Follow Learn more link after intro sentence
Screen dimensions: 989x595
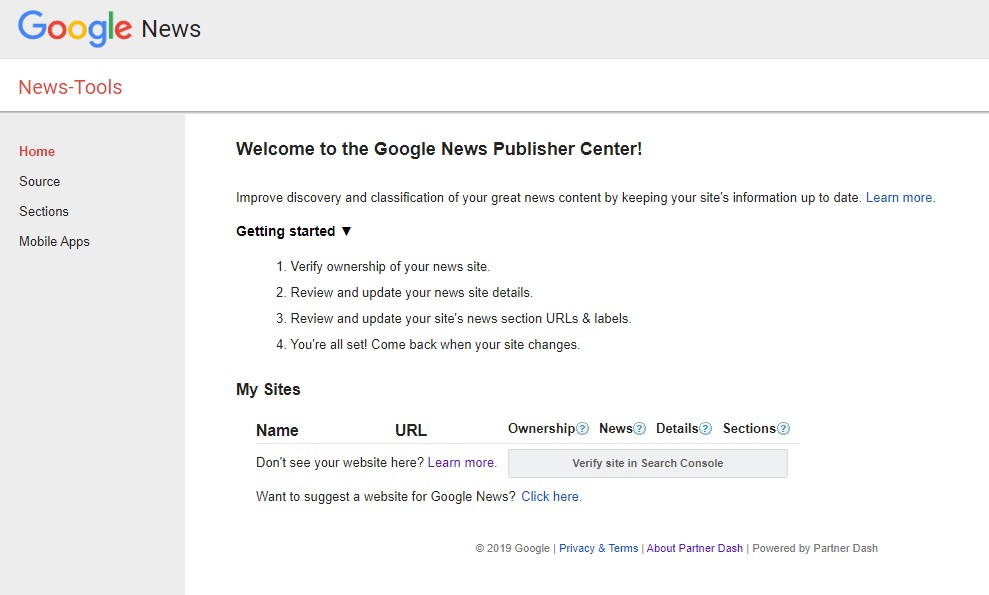point(900,197)
